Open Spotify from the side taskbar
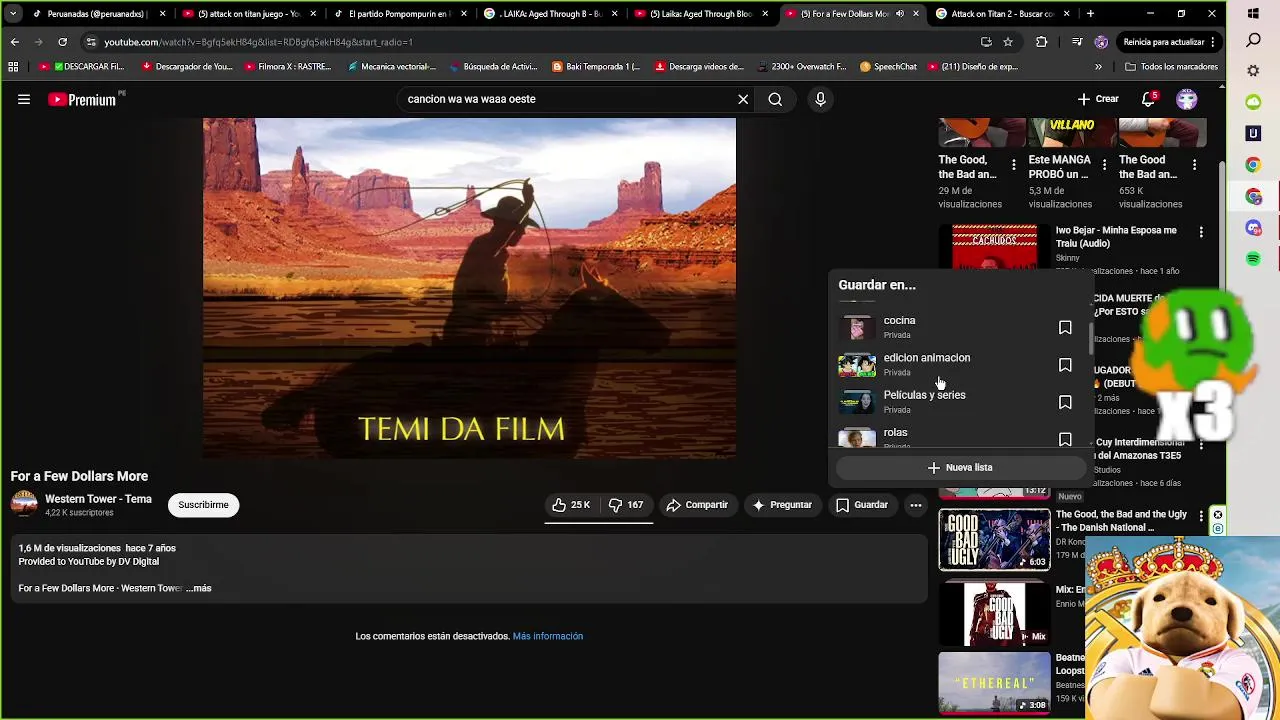 (x=1254, y=259)
